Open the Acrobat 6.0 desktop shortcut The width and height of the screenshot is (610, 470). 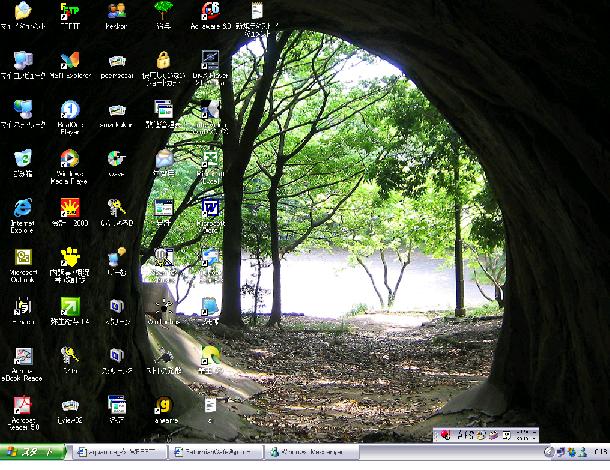coord(211,13)
